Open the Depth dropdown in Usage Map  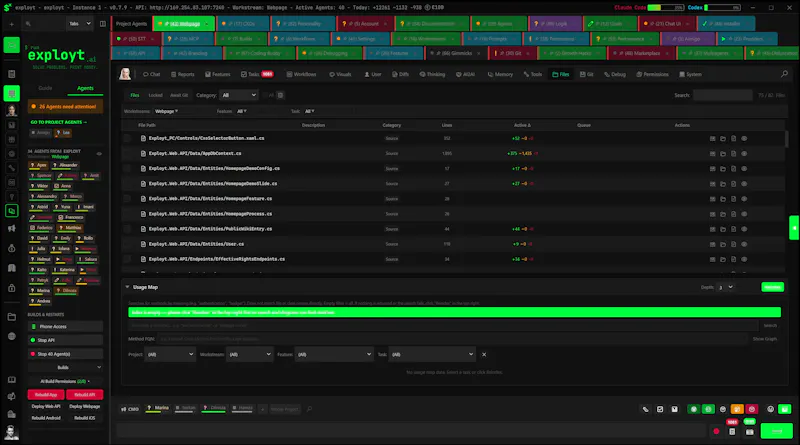point(725,287)
